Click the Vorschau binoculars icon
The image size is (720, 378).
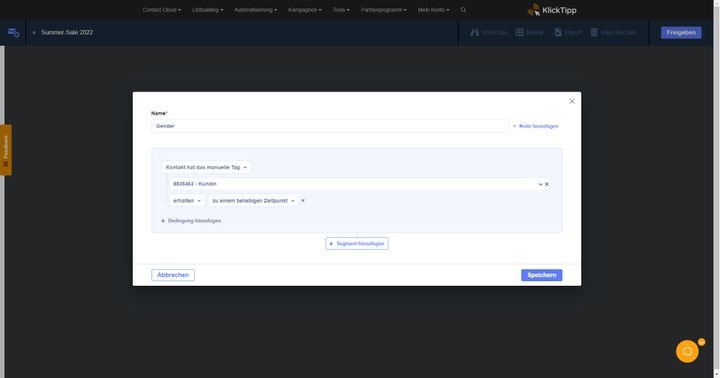[474, 32]
